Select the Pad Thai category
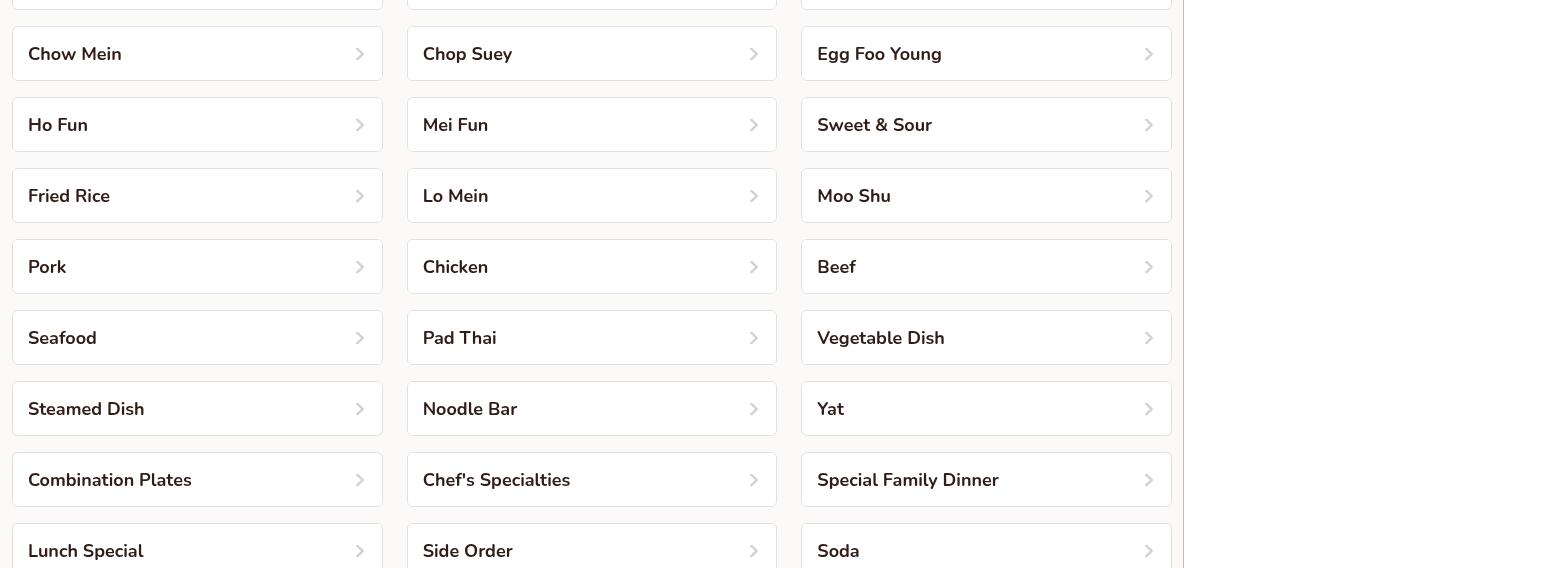This screenshot has height=568, width=1544. (591, 338)
